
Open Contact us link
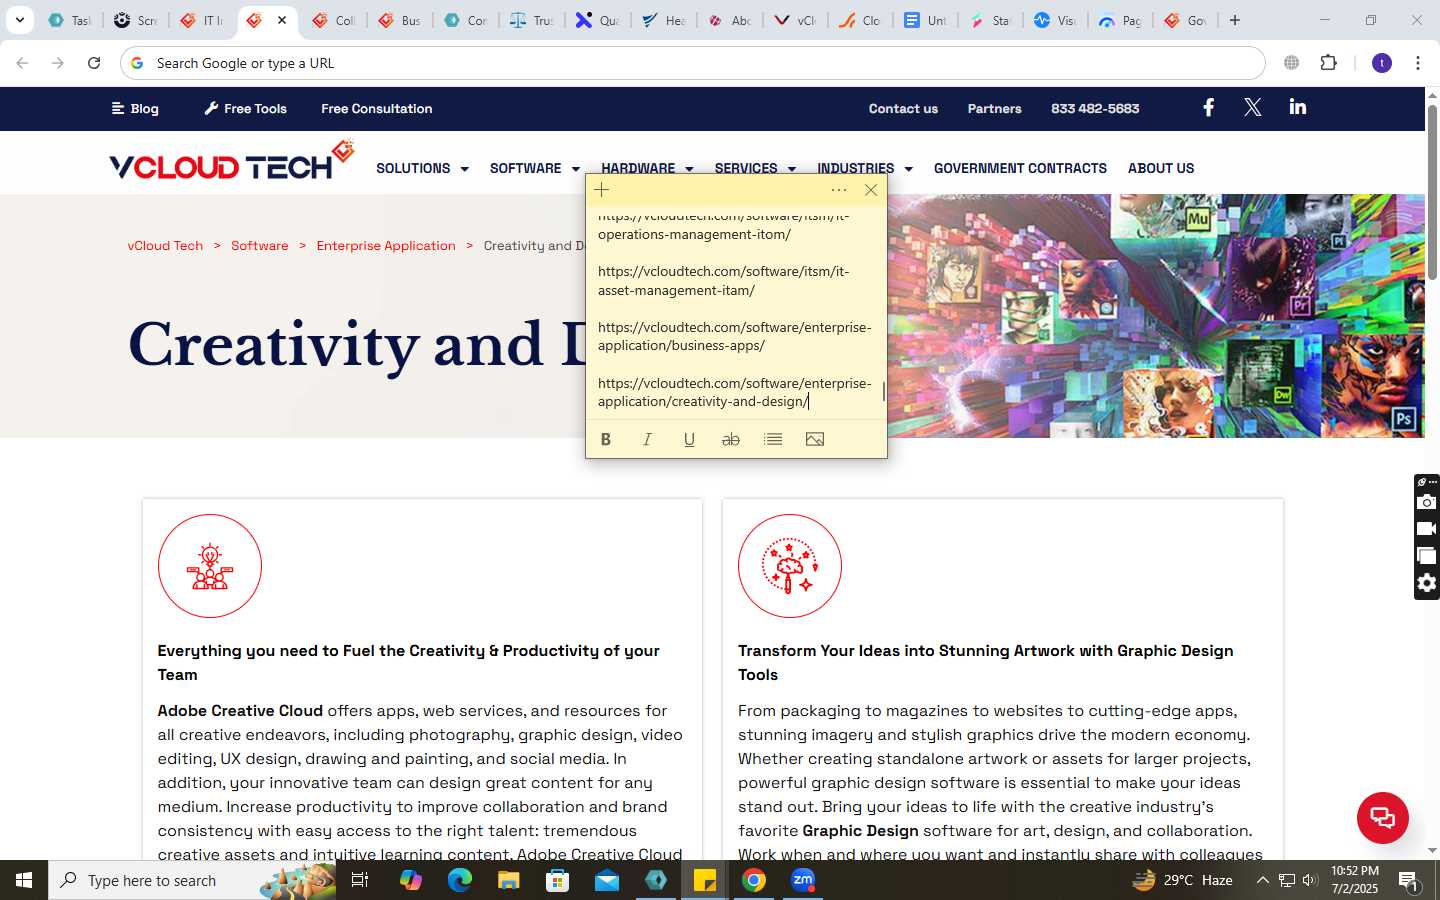click(x=903, y=108)
